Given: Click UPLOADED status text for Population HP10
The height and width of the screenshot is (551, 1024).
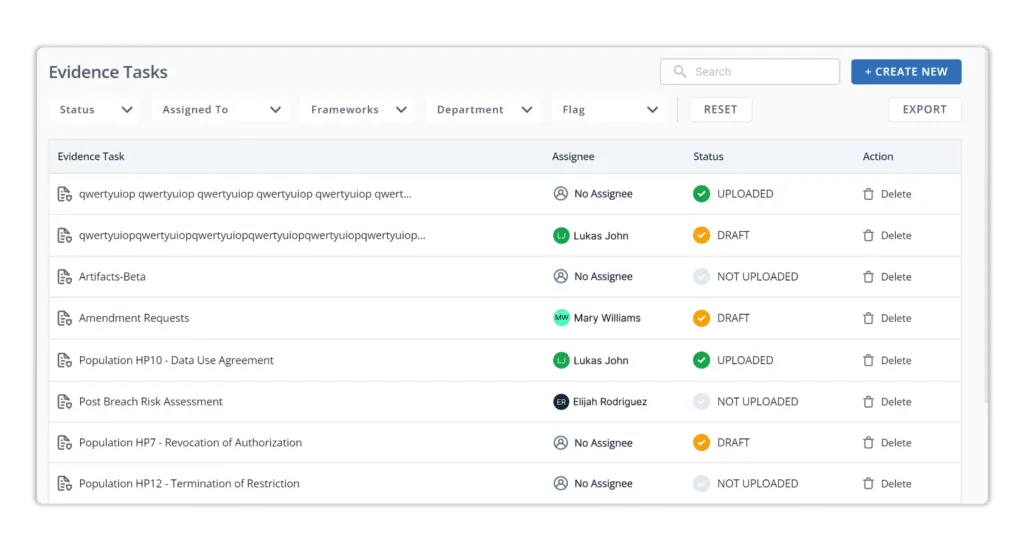Looking at the screenshot, I should point(745,360).
